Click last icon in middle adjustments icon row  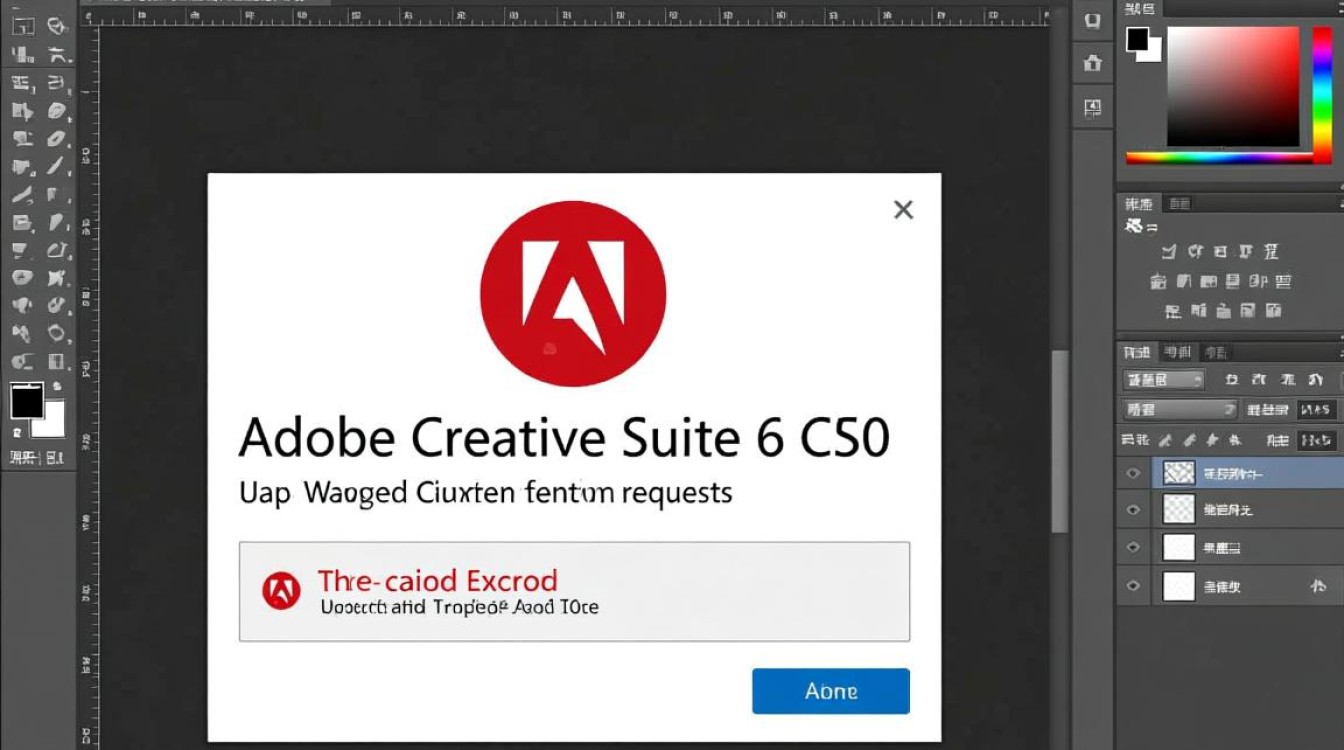[x=1283, y=281]
